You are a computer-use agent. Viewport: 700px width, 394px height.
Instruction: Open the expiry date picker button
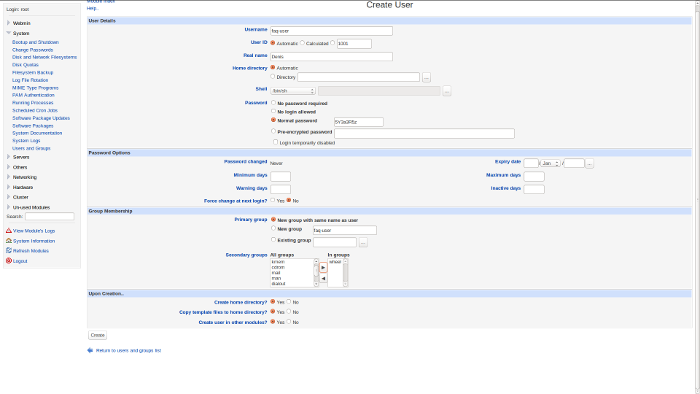click(x=589, y=164)
